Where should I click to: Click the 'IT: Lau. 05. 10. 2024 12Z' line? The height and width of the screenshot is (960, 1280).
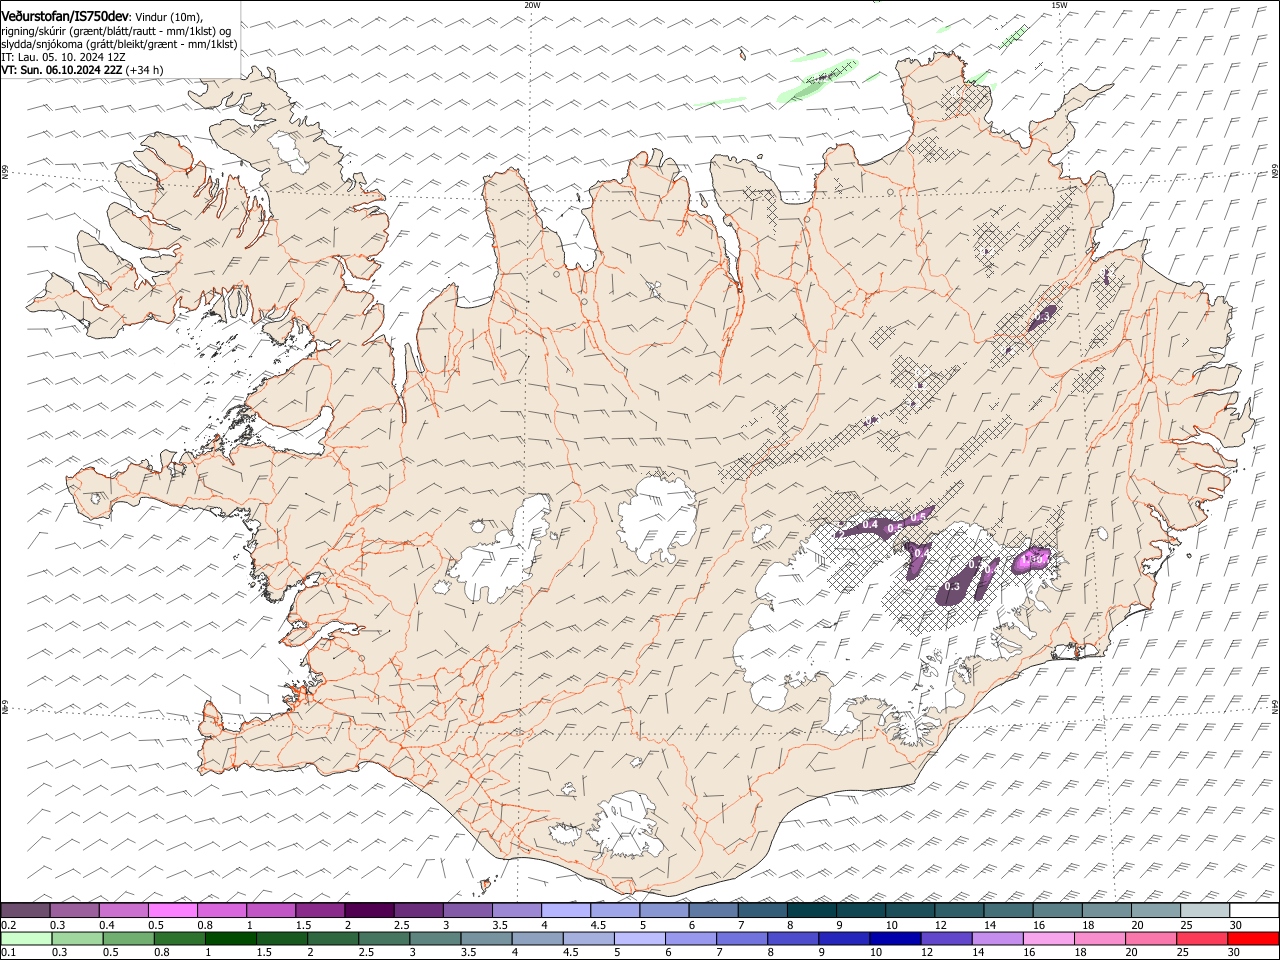63,57
